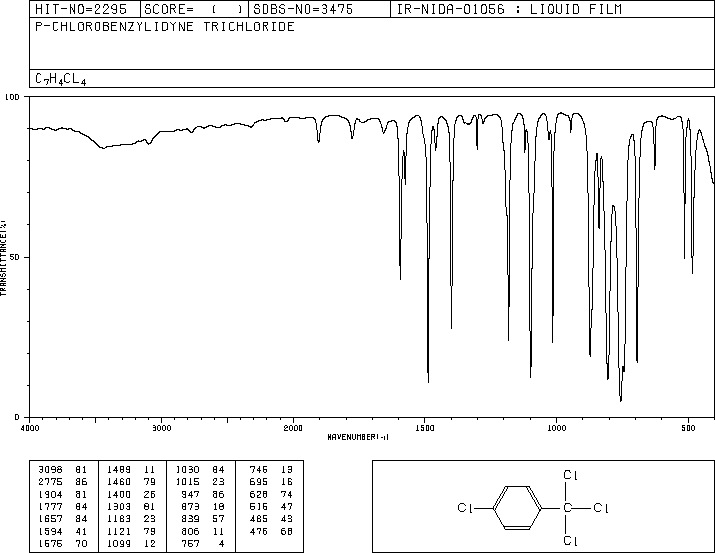715x553 pixels.
Task: Select peak wavenumber 1099 in the table
Action: (x=119, y=543)
